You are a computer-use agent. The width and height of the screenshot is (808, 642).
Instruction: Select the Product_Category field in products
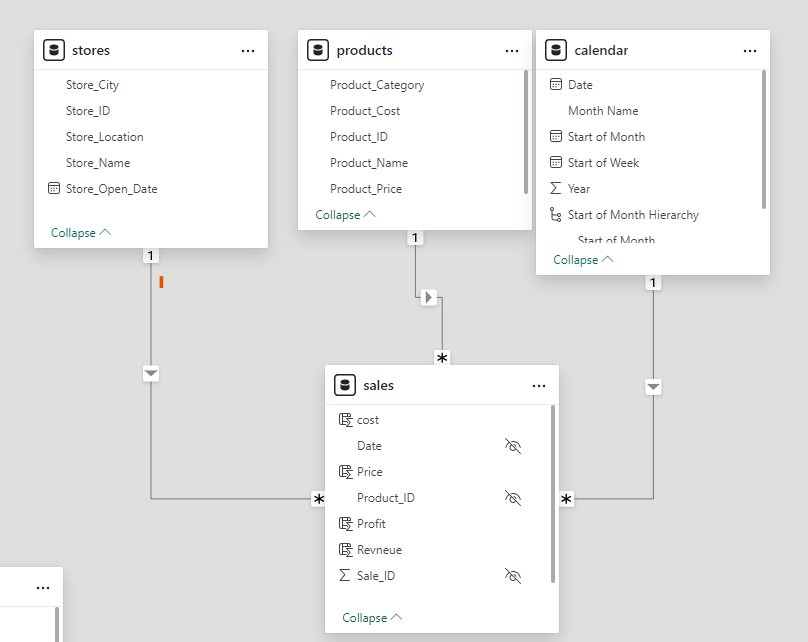tap(377, 85)
